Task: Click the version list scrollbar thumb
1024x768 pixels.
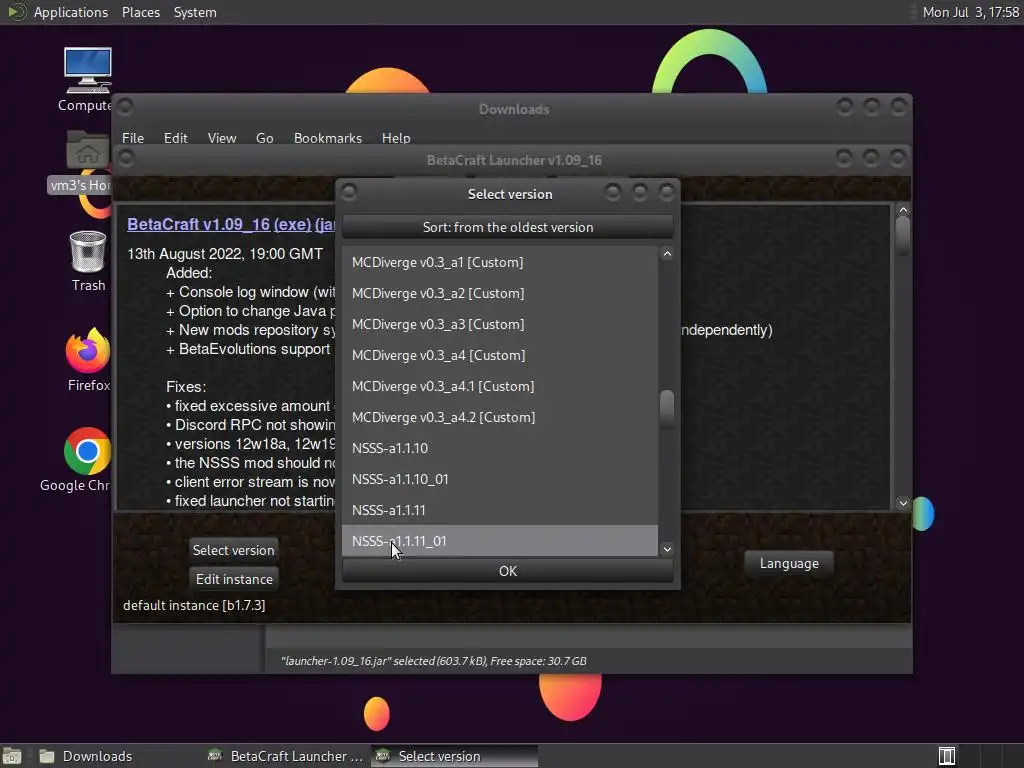Action: [667, 409]
